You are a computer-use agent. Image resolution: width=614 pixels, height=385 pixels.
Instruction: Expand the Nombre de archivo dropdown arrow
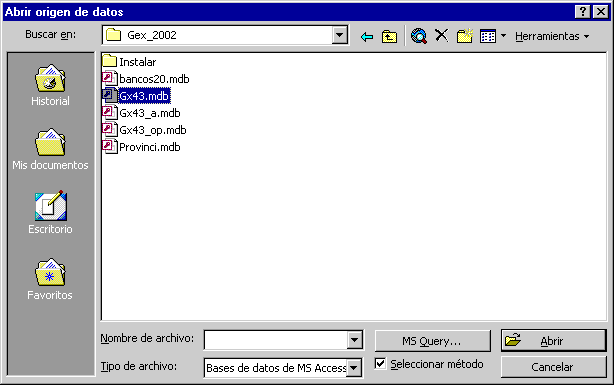coord(354,340)
